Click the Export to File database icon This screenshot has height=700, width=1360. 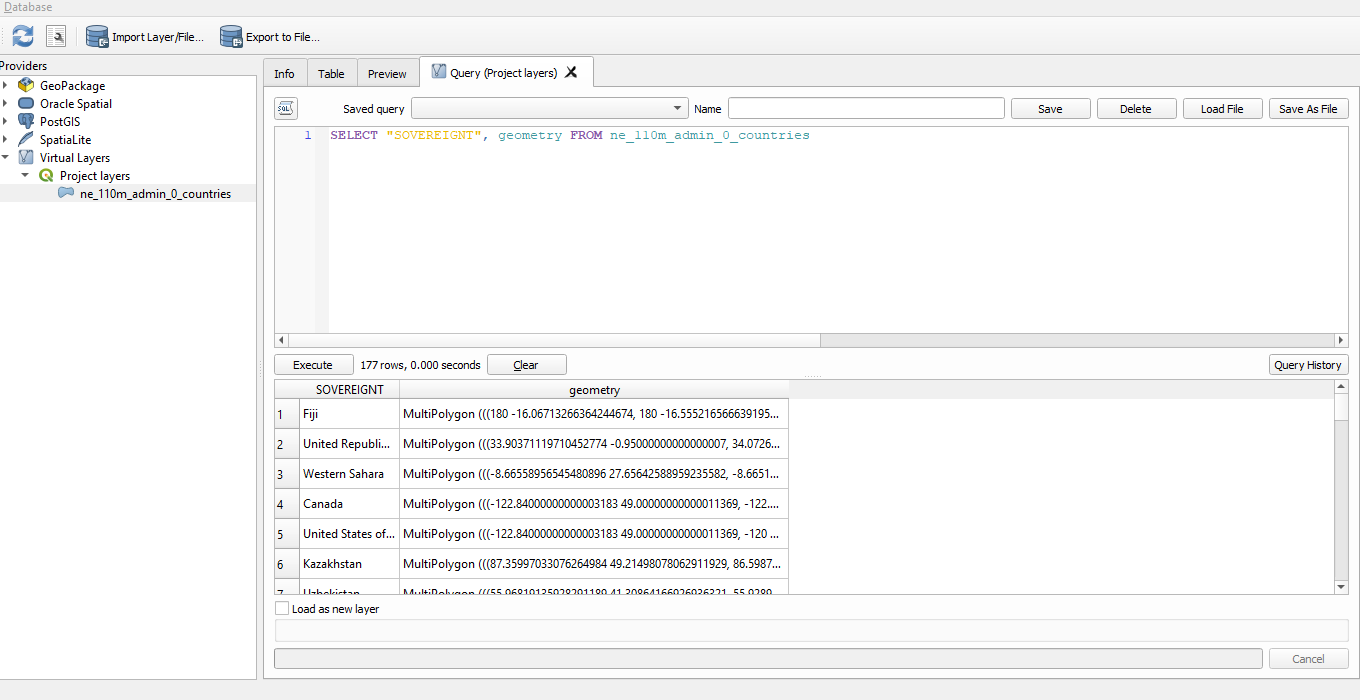[x=231, y=36]
